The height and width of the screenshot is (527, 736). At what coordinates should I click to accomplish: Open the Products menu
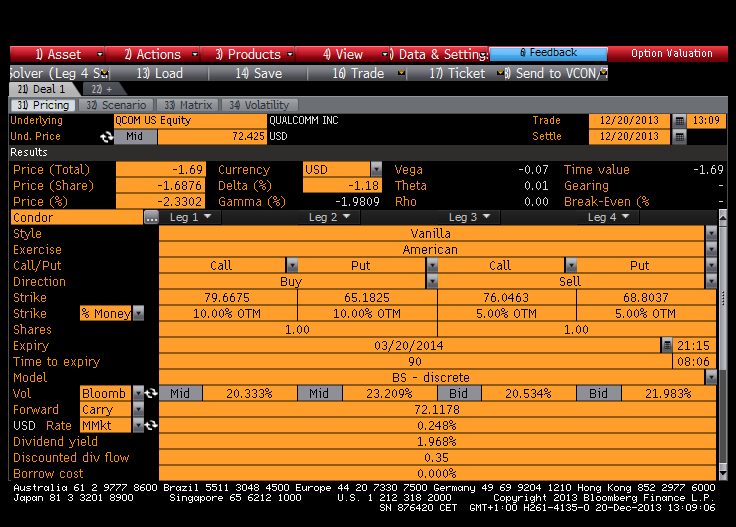pyautogui.click(x=248, y=54)
